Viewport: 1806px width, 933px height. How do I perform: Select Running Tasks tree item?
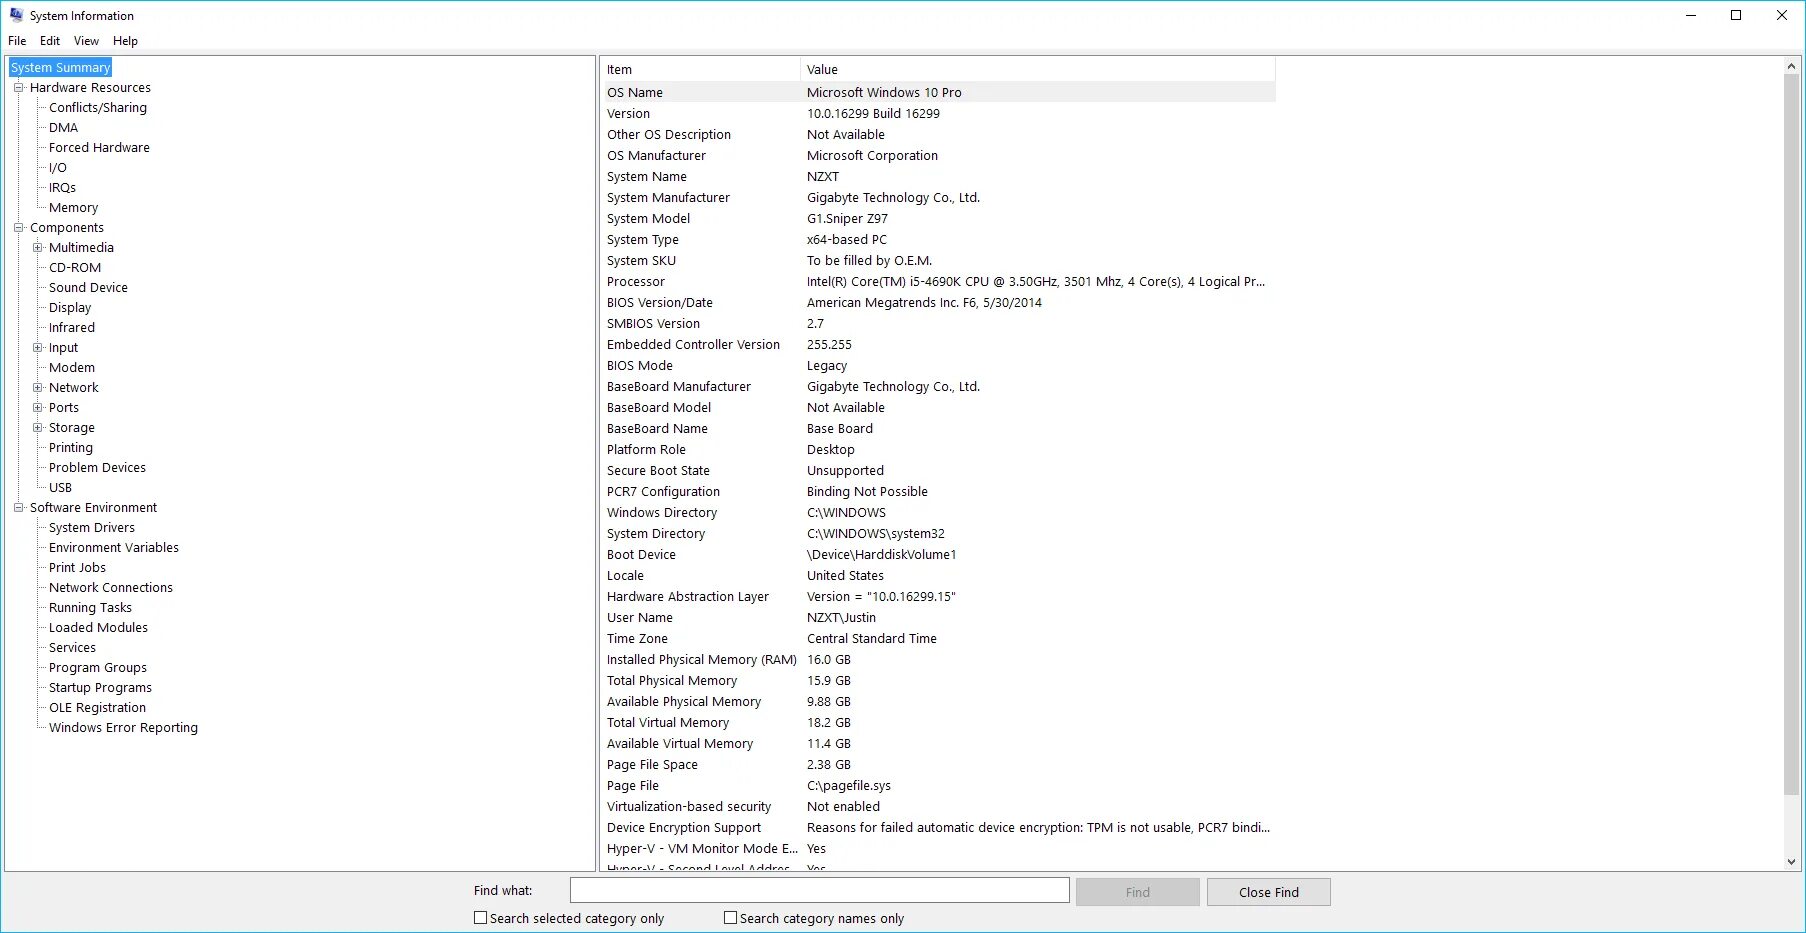tap(90, 607)
